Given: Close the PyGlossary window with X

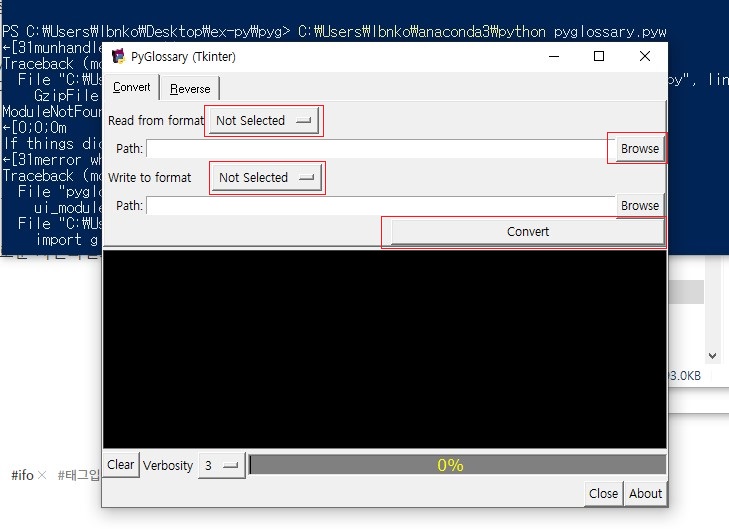Looking at the screenshot, I should (644, 56).
